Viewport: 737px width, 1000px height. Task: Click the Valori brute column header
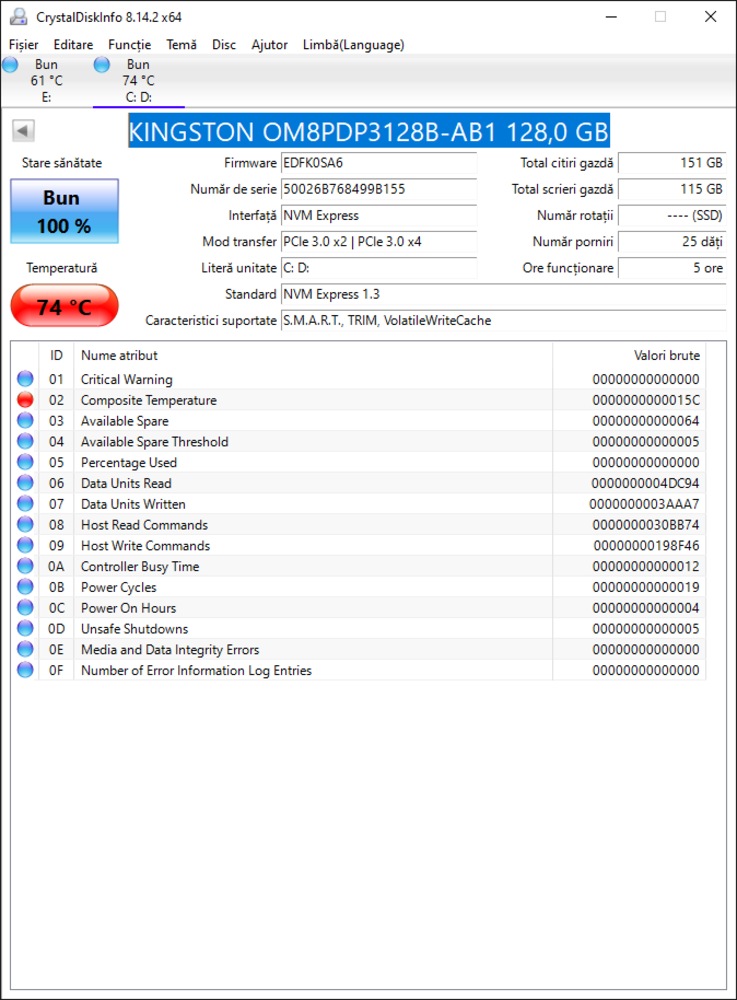click(x=629, y=355)
